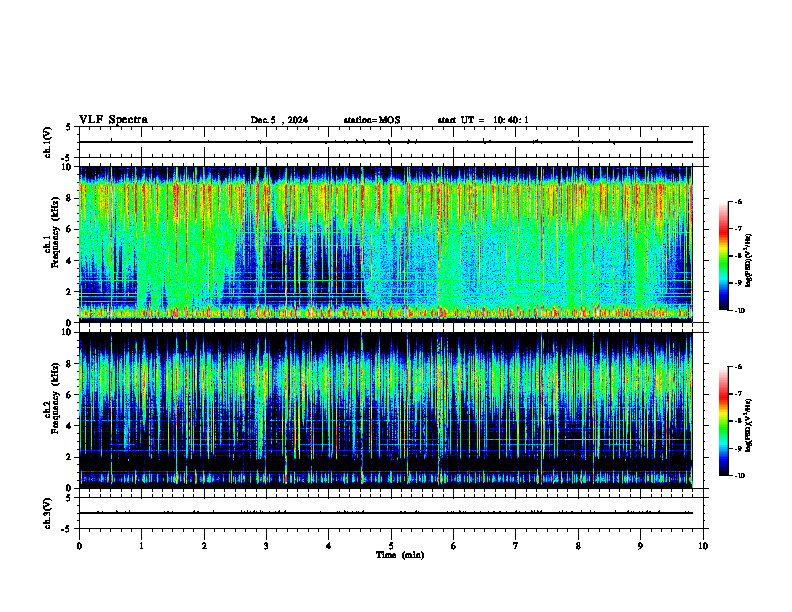
Task: Click the "-9" tick on ch.2 colorbar
Action: [738, 448]
